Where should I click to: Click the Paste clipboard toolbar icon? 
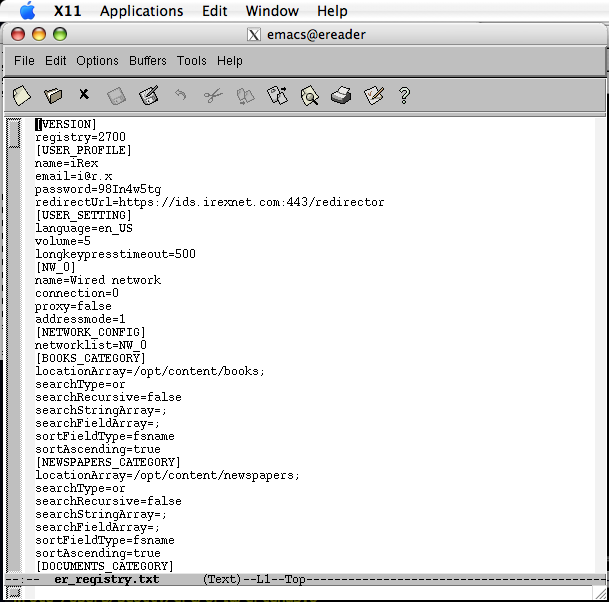[x=277, y=96]
